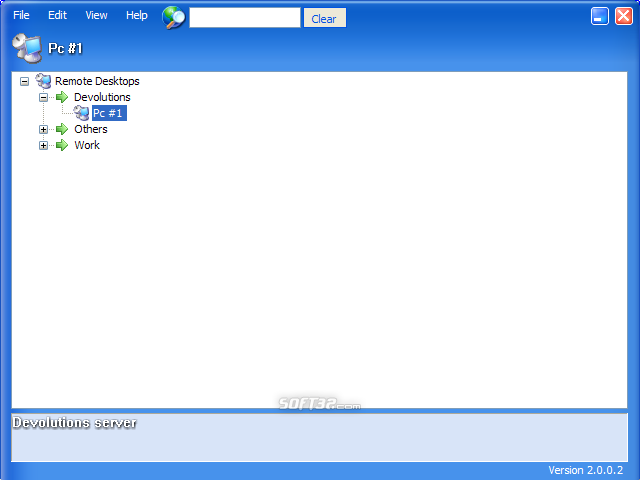Click the Version 2.0.0.2 label
The height and width of the screenshot is (480, 640).
[585, 470]
